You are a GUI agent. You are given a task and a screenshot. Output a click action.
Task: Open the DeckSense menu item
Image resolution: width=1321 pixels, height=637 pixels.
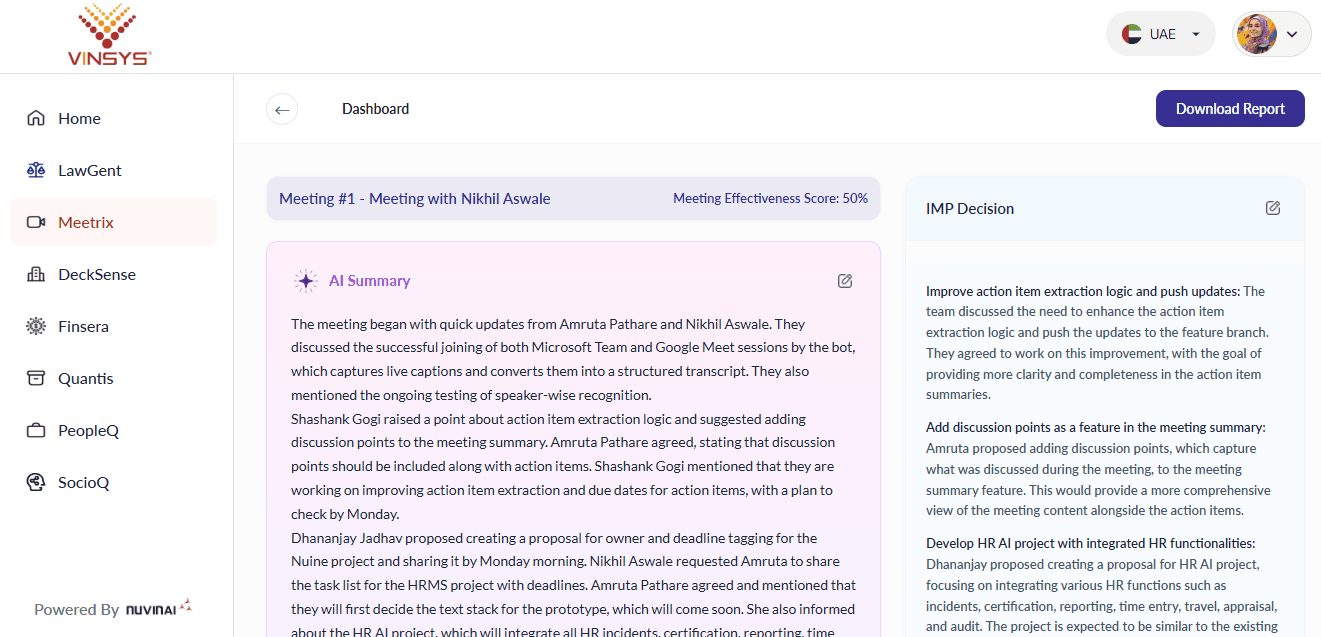click(113, 274)
